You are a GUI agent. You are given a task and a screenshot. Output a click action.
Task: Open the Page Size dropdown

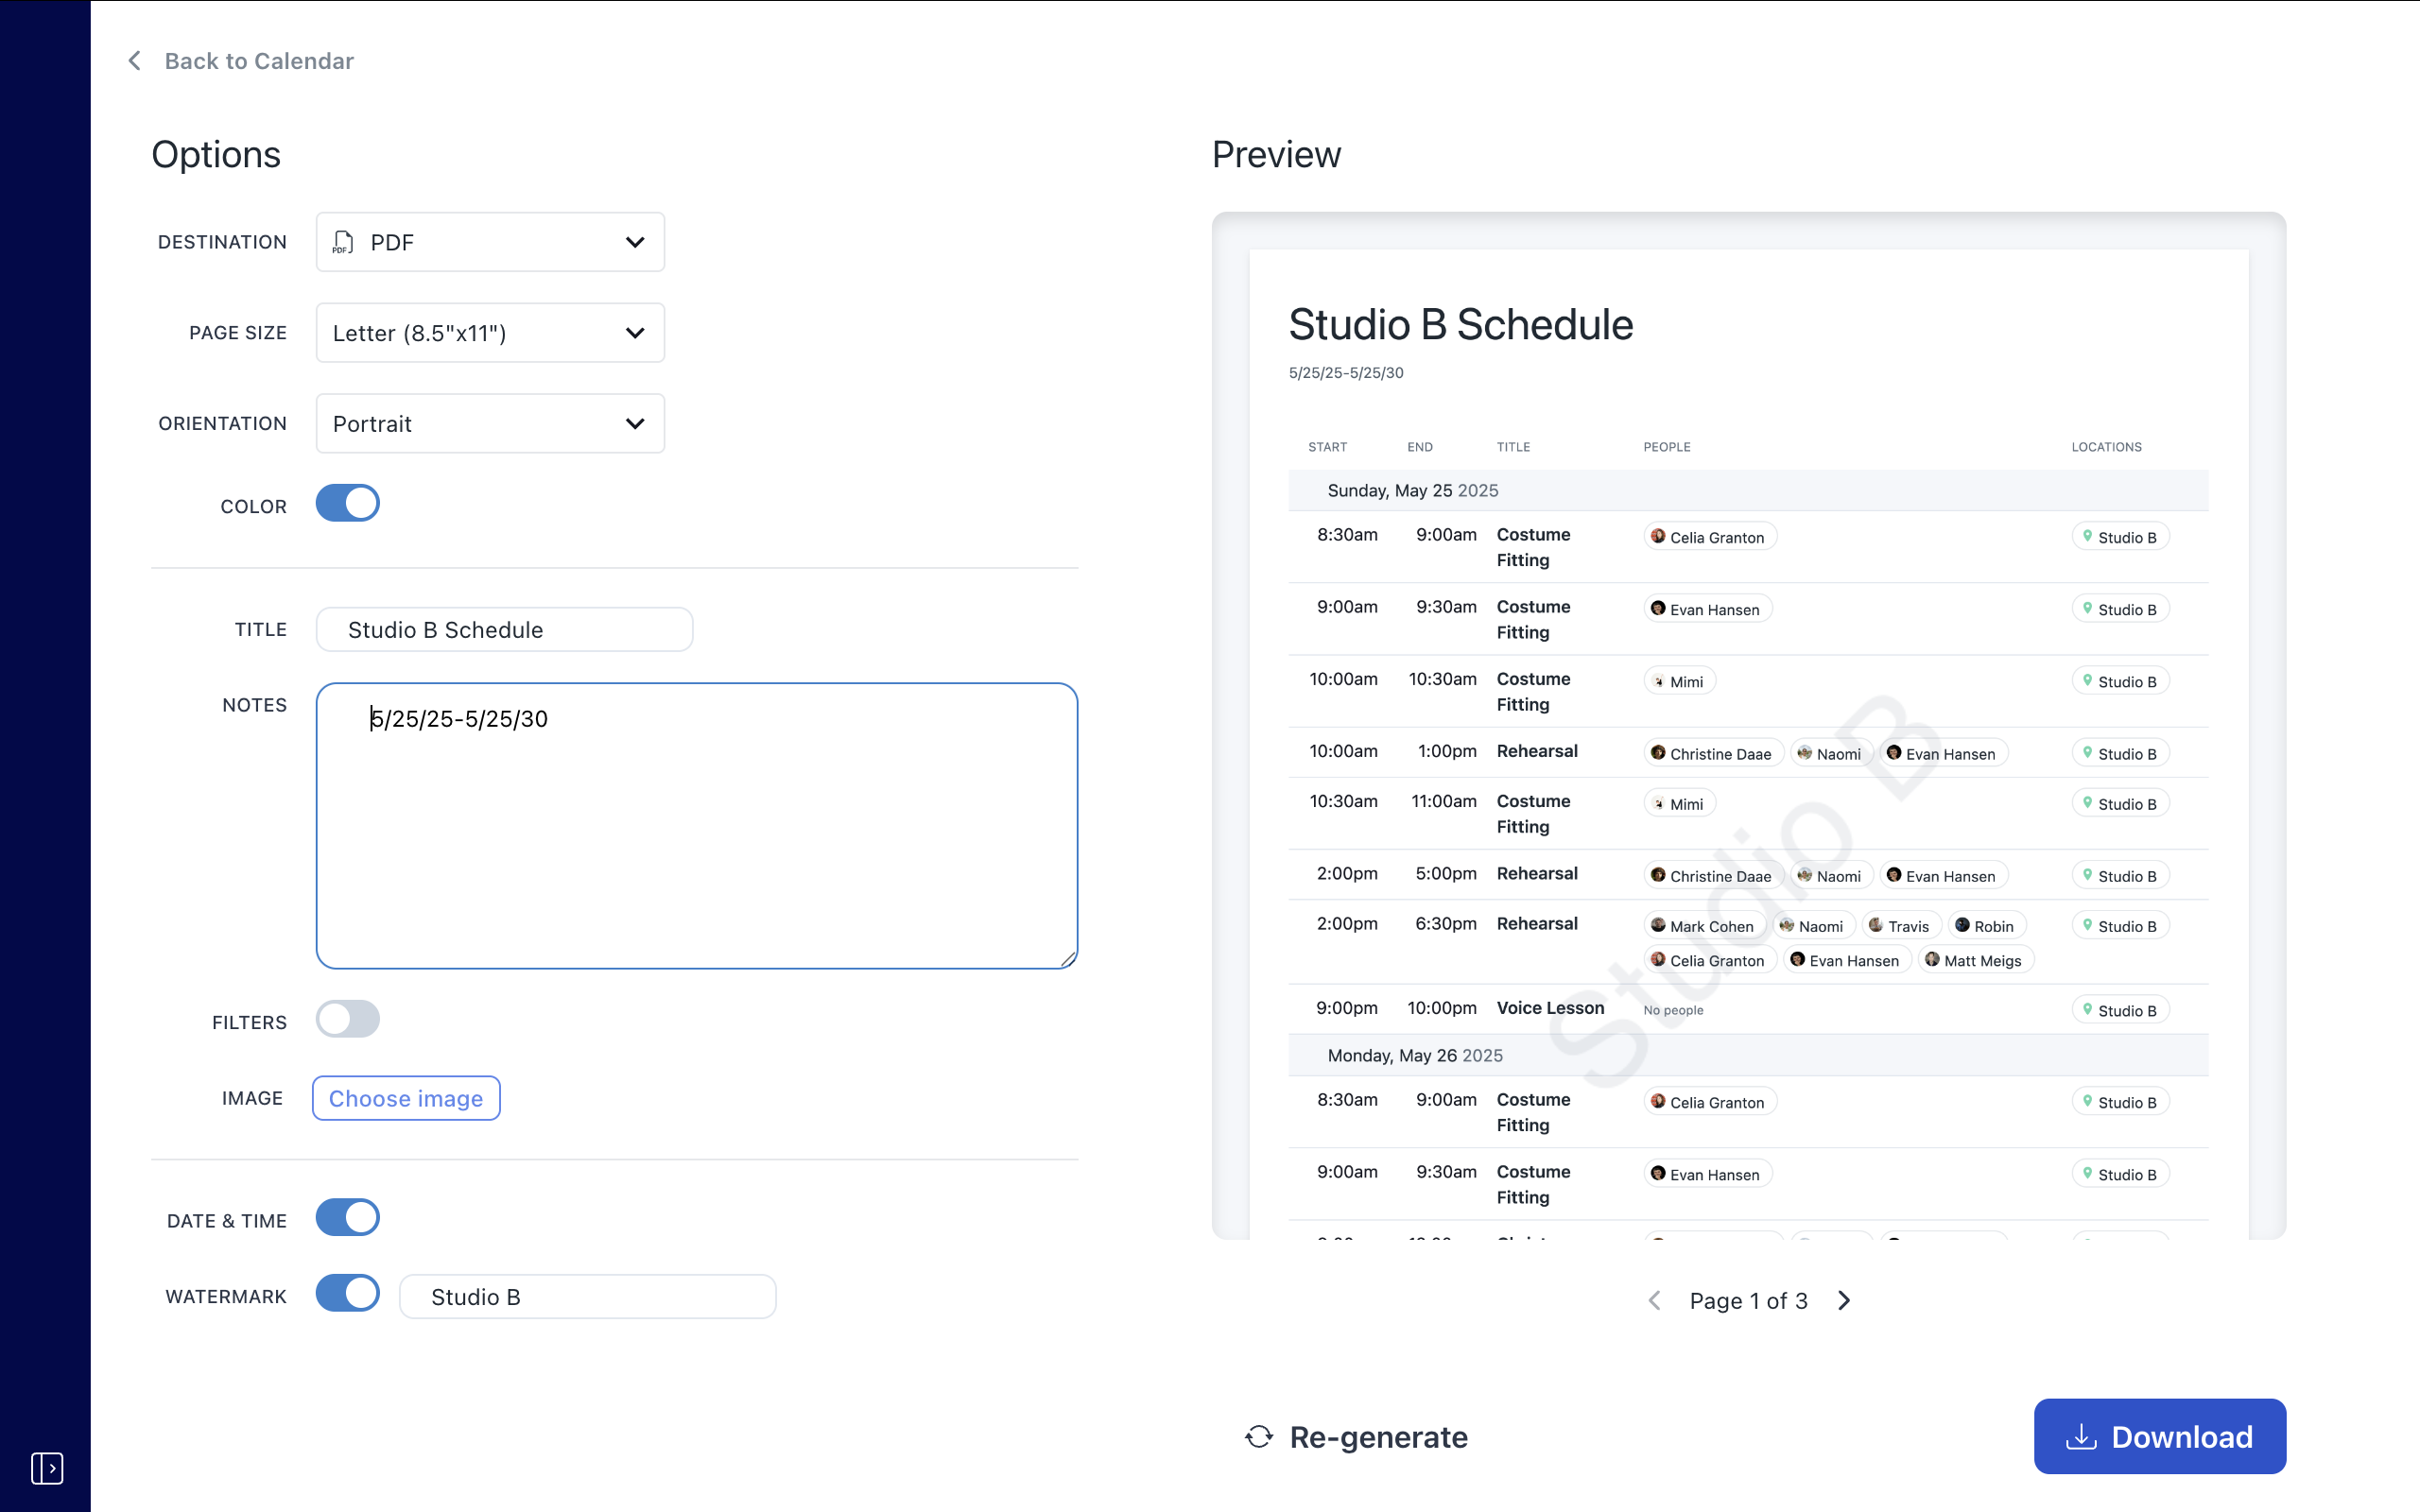[489, 332]
